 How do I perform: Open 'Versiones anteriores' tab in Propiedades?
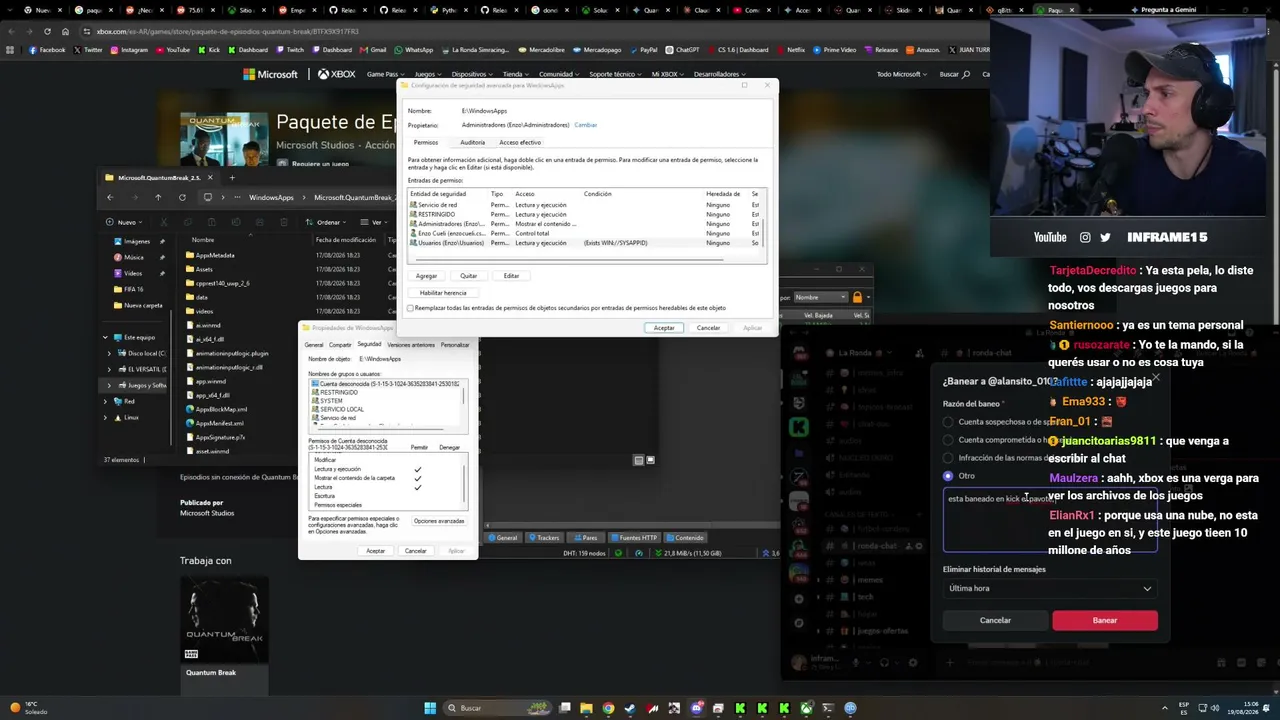(x=411, y=345)
